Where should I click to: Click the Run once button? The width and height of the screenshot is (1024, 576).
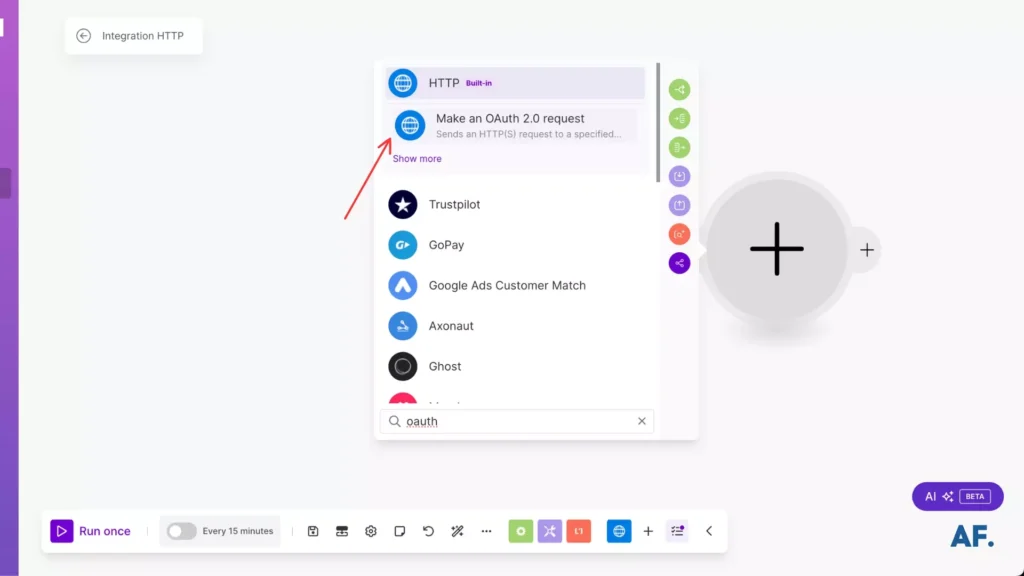pos(91,531)
